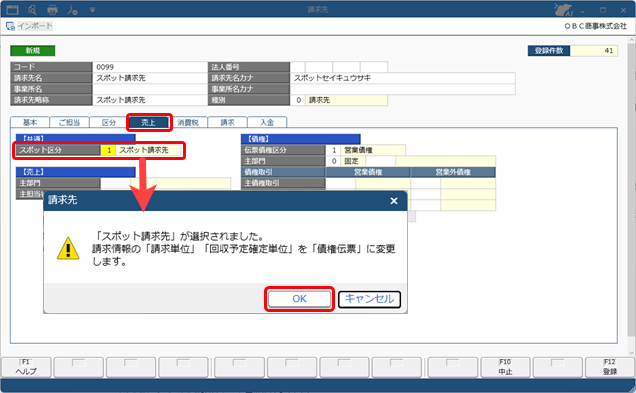The height and width of the screenshot is (393, 636).
Task: Click the 売上 主部門 input field
Action: (116, 183)
